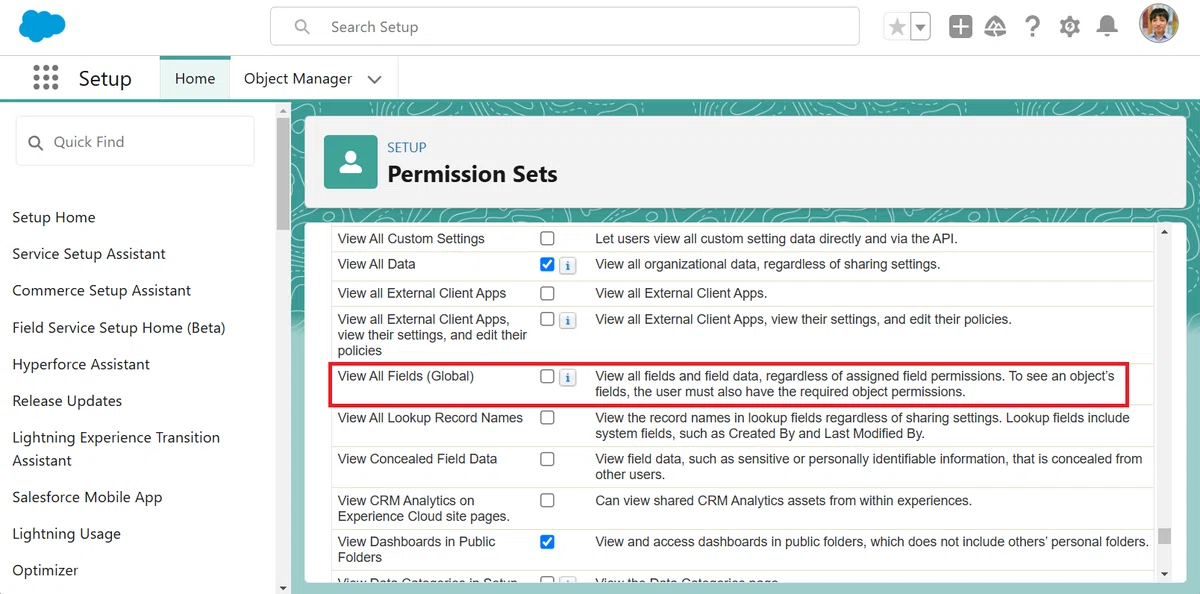Open Trailhead guidance icon

tap(995, 27)
